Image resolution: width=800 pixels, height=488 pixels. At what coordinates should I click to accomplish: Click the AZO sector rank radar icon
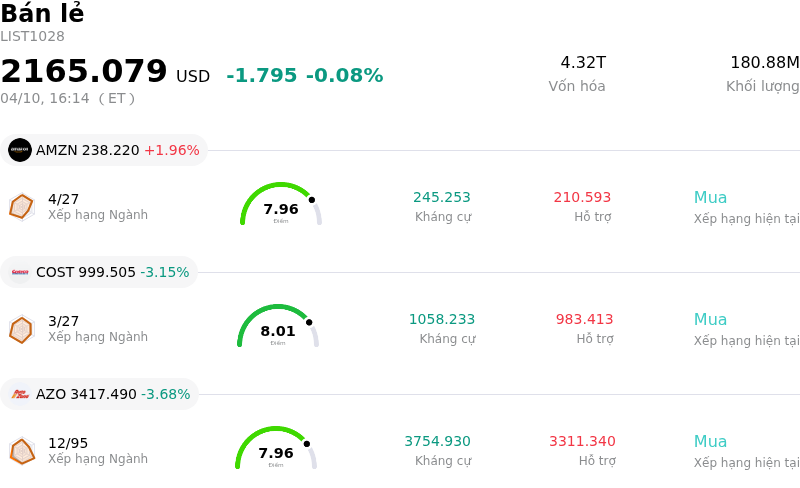point(21,451)
